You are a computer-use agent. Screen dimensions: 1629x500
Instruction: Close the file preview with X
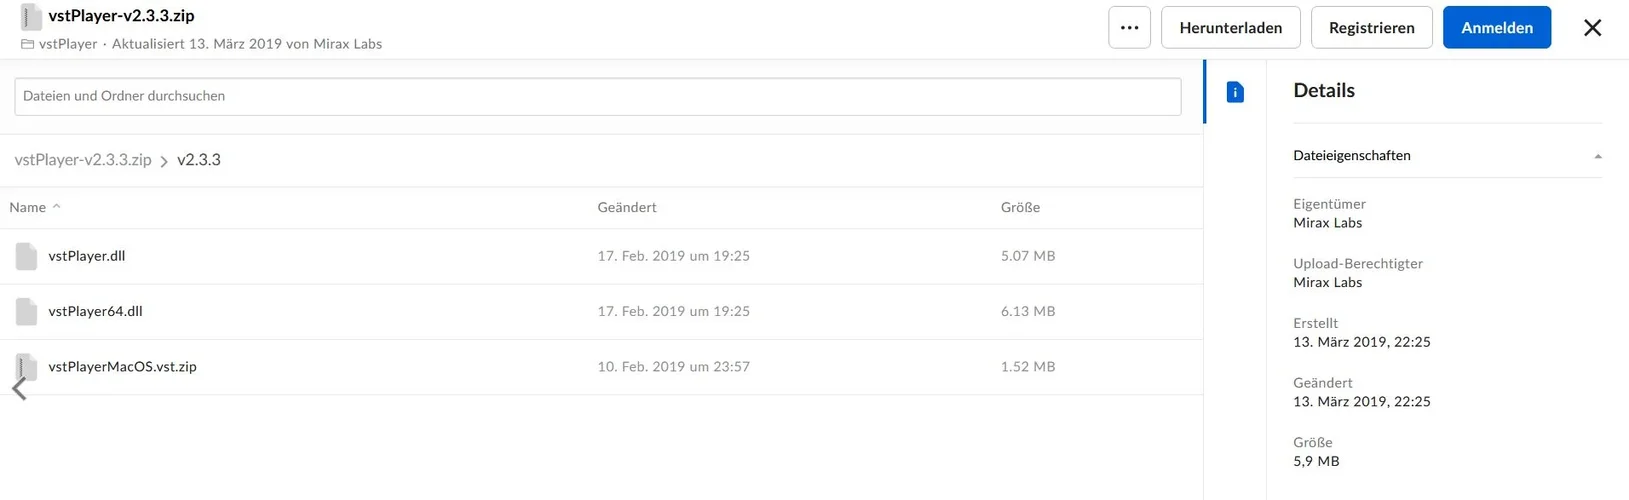[1592, 28]
